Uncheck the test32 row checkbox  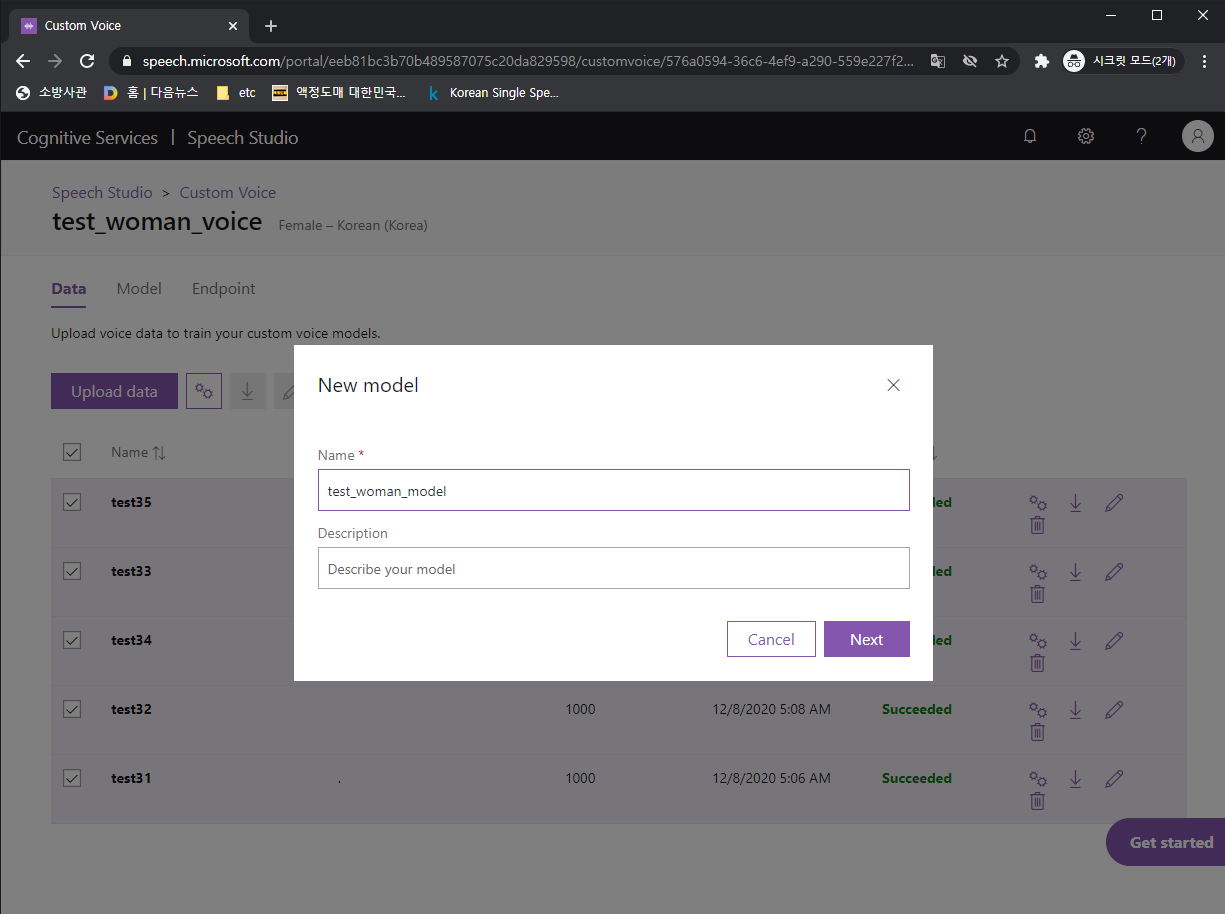[71, 709]
